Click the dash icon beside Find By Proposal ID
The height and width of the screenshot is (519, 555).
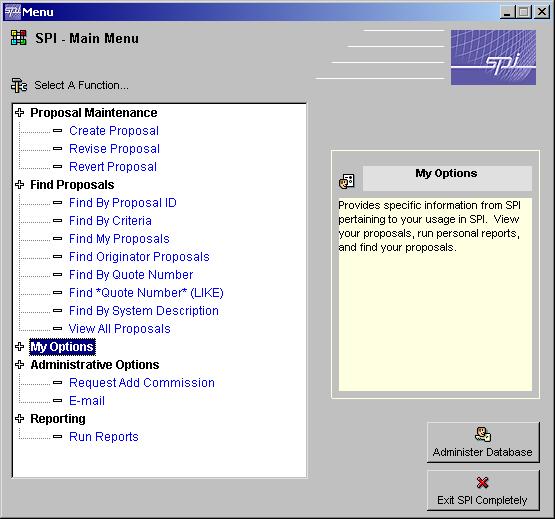tap(57, 203)
